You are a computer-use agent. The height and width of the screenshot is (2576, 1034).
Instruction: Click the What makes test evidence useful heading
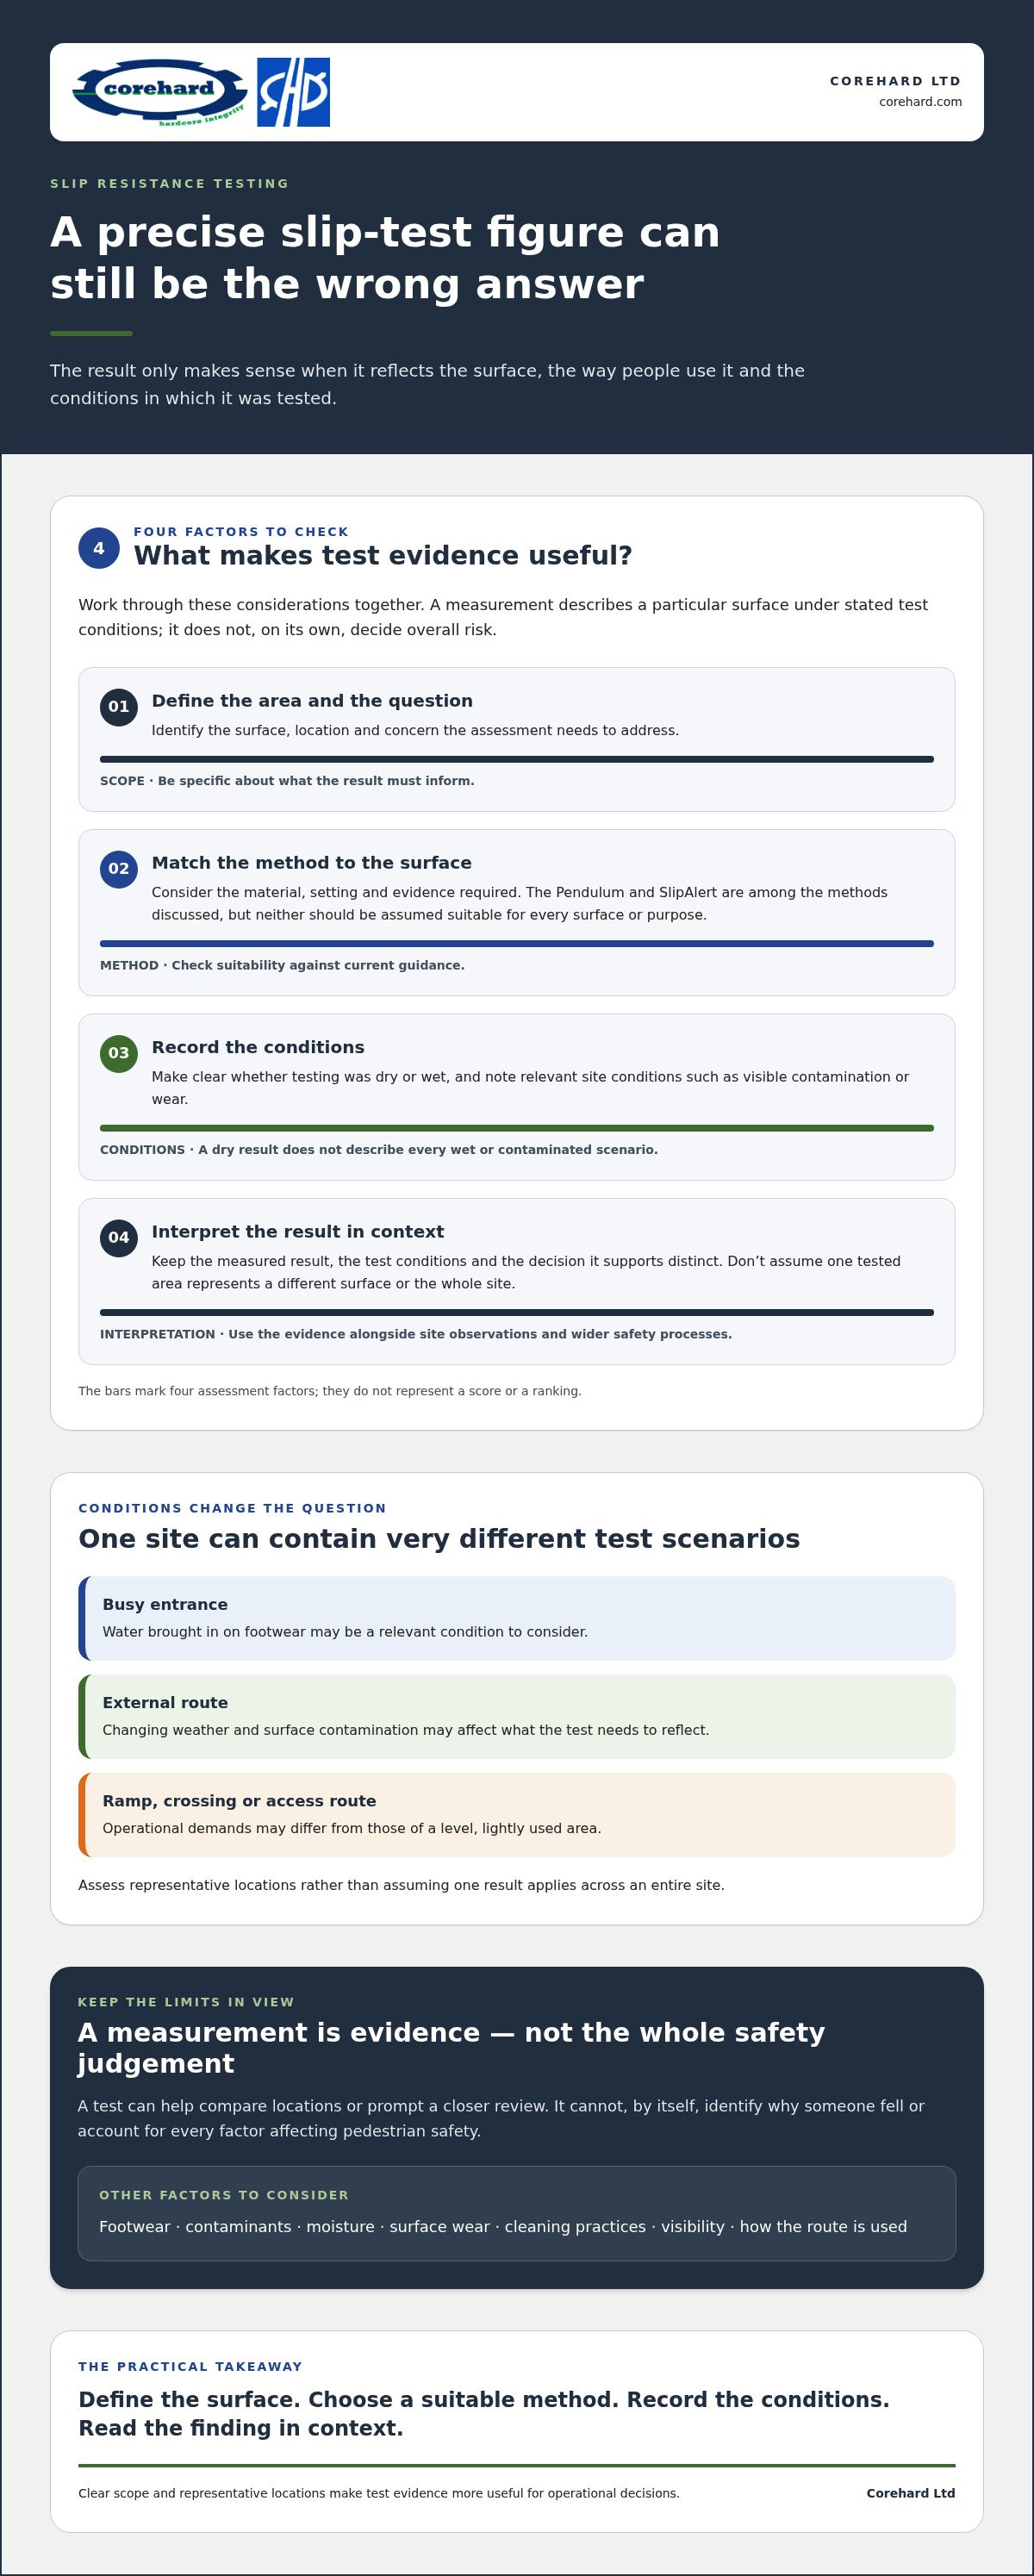pyautogui.click(x=383, y=555)
